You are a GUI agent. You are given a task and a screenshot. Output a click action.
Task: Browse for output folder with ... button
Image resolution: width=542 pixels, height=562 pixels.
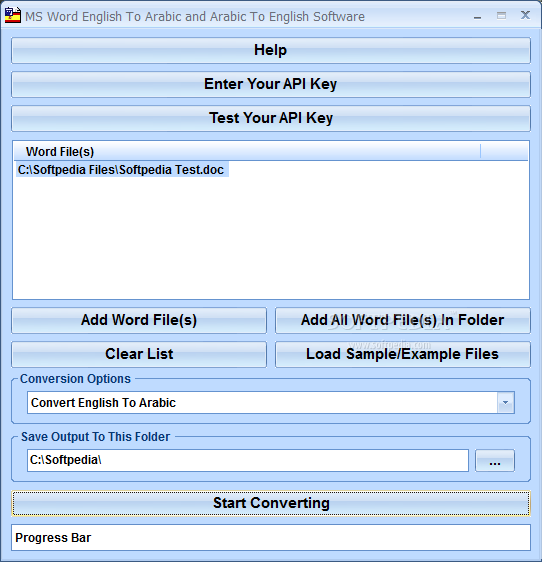coord(495,461)
